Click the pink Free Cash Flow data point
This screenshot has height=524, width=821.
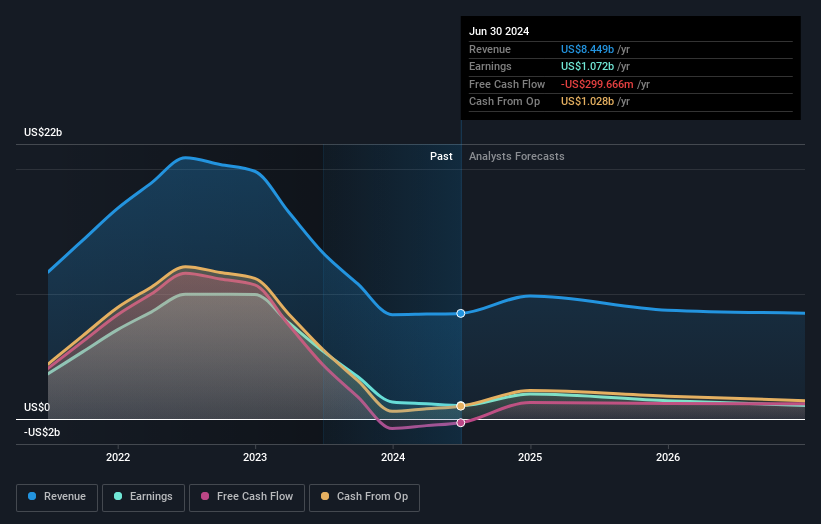pos(461,423)
